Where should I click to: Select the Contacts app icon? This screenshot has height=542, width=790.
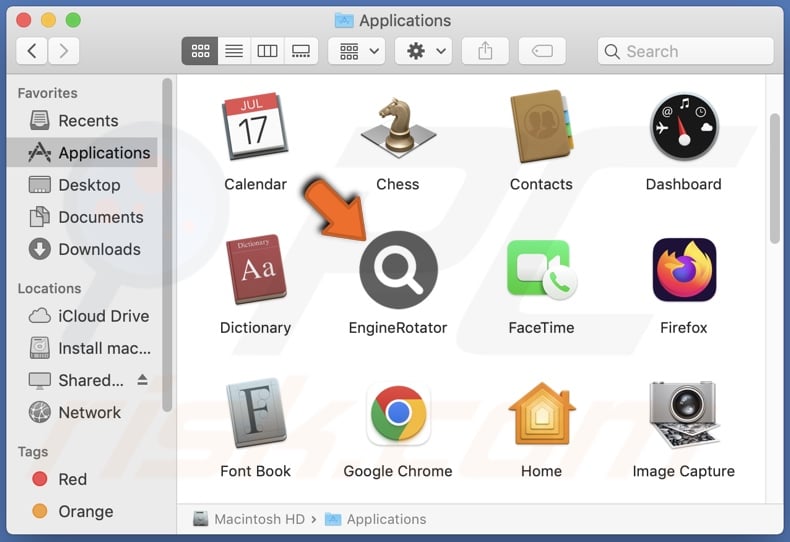pos(541,126)
